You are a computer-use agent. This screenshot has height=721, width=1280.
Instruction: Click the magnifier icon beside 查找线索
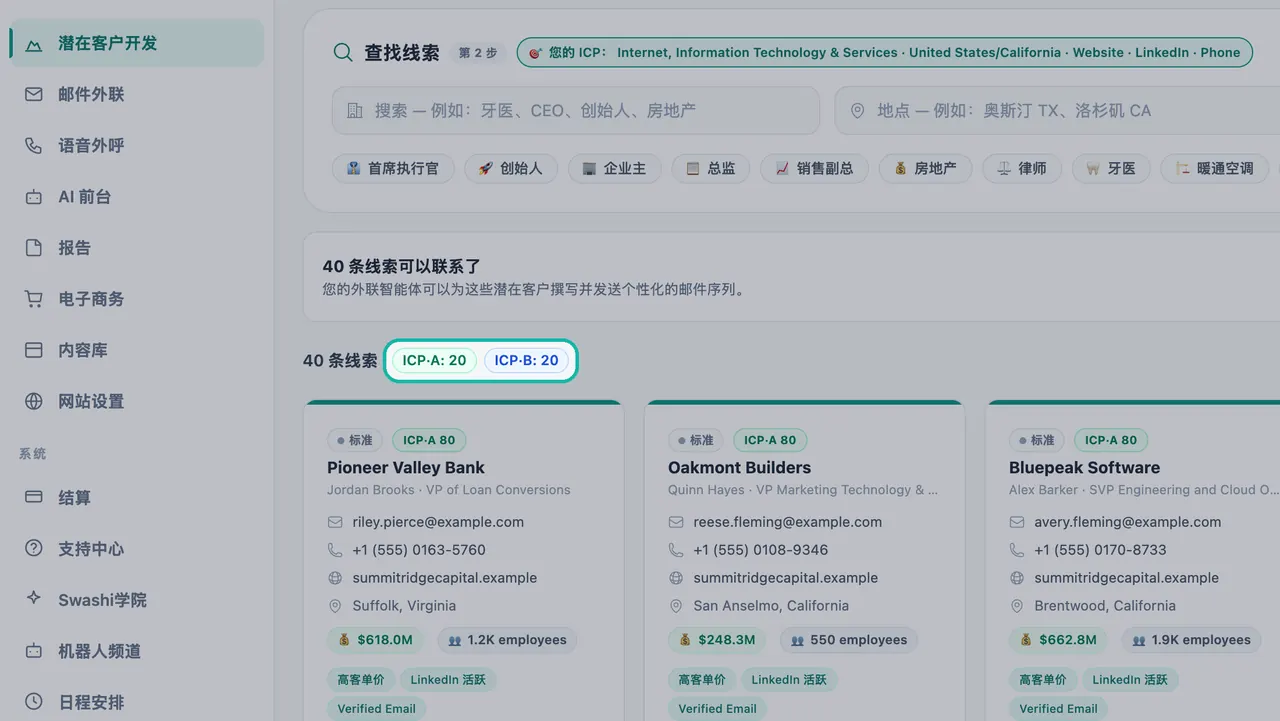pos(343,53)
